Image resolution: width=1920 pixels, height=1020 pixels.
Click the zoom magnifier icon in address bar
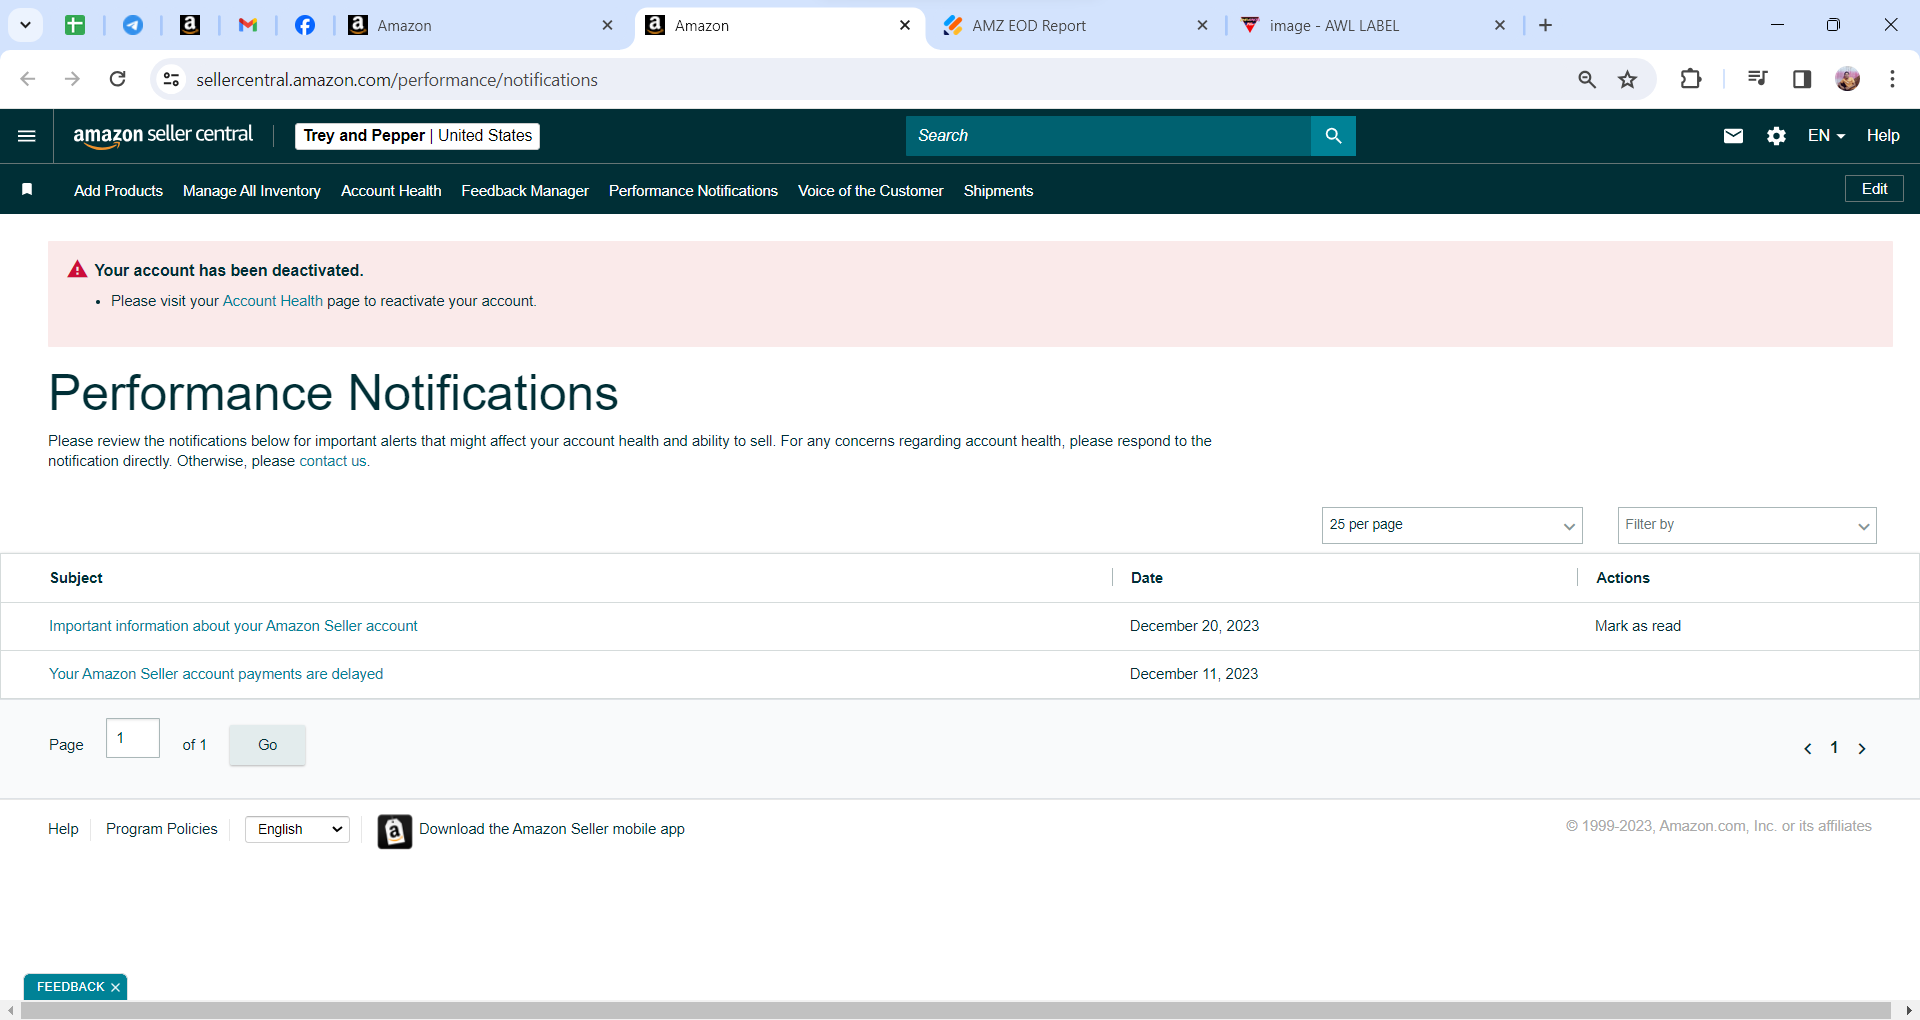[x=1587, y=79]
